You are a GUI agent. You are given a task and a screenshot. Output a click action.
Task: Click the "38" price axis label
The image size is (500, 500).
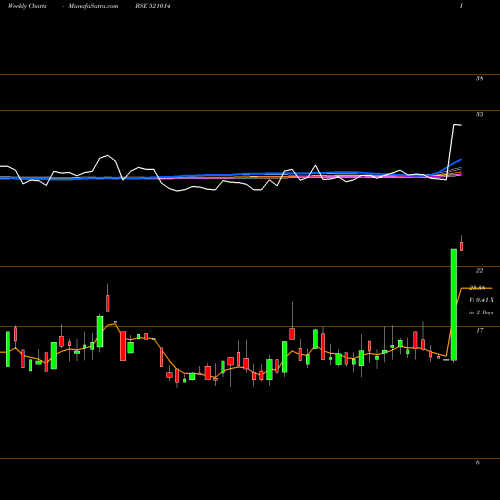[x=479, y=79]
